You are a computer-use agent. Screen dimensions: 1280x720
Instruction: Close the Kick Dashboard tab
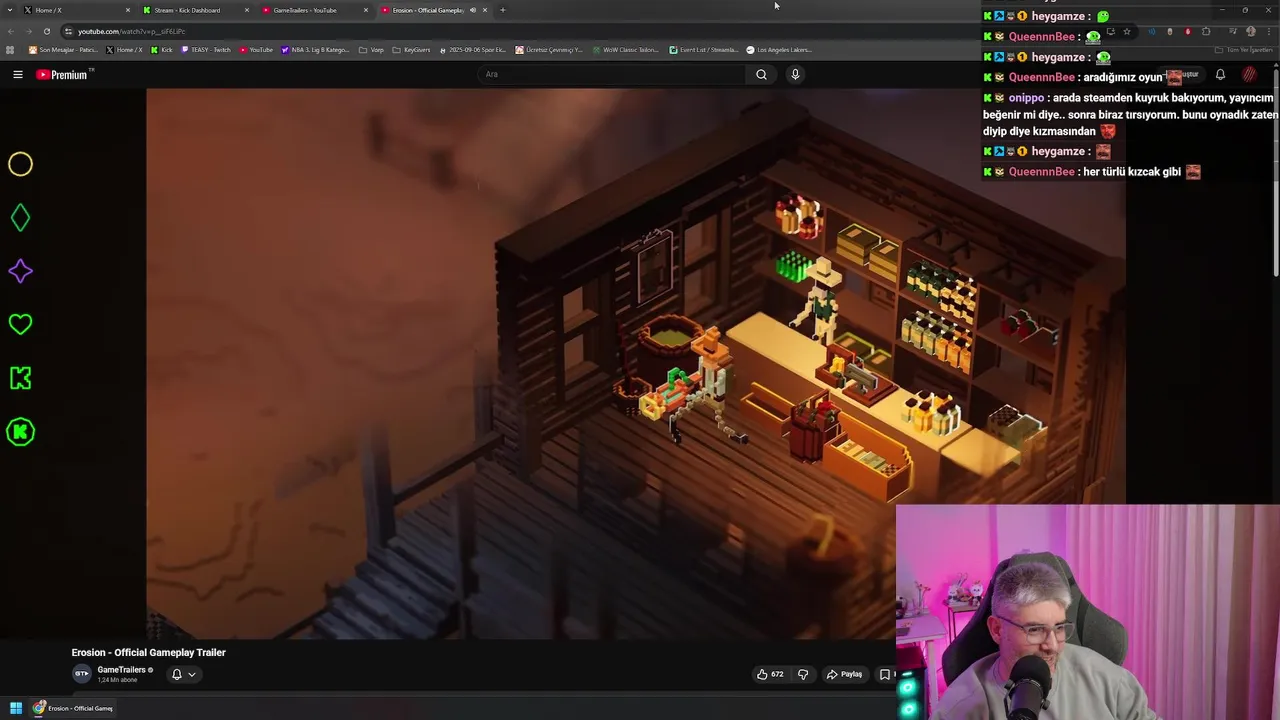[247, 10]
